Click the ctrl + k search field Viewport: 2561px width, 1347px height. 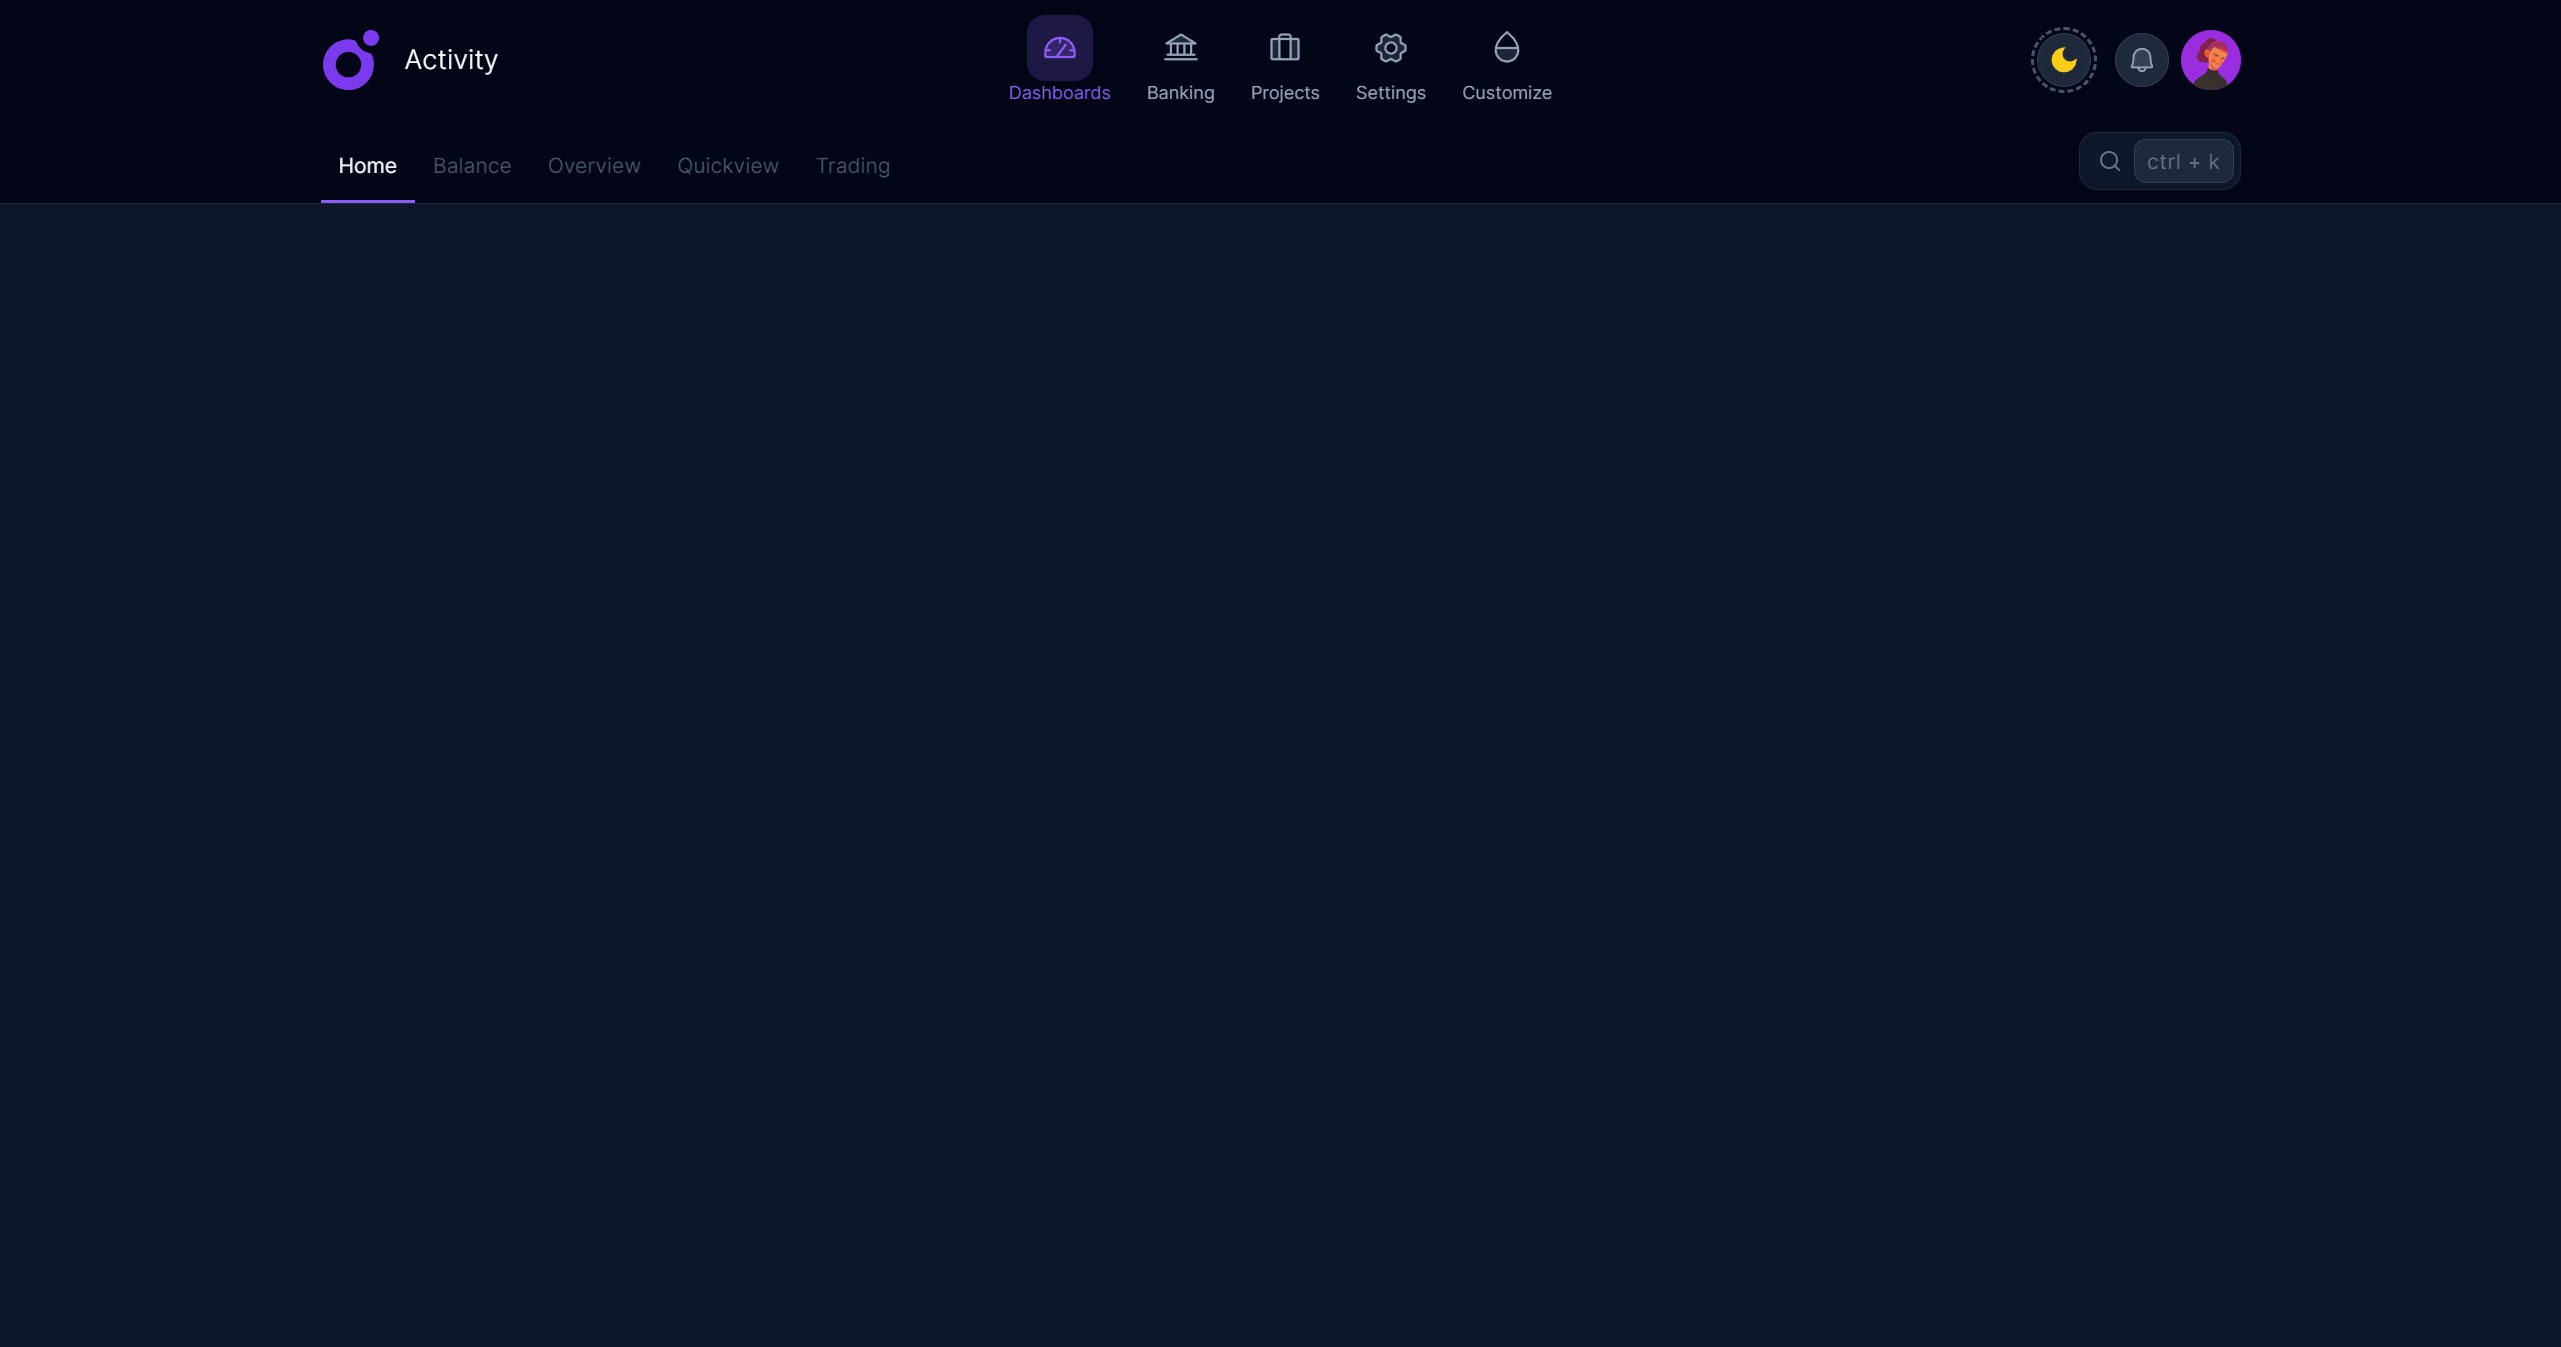2182,162
